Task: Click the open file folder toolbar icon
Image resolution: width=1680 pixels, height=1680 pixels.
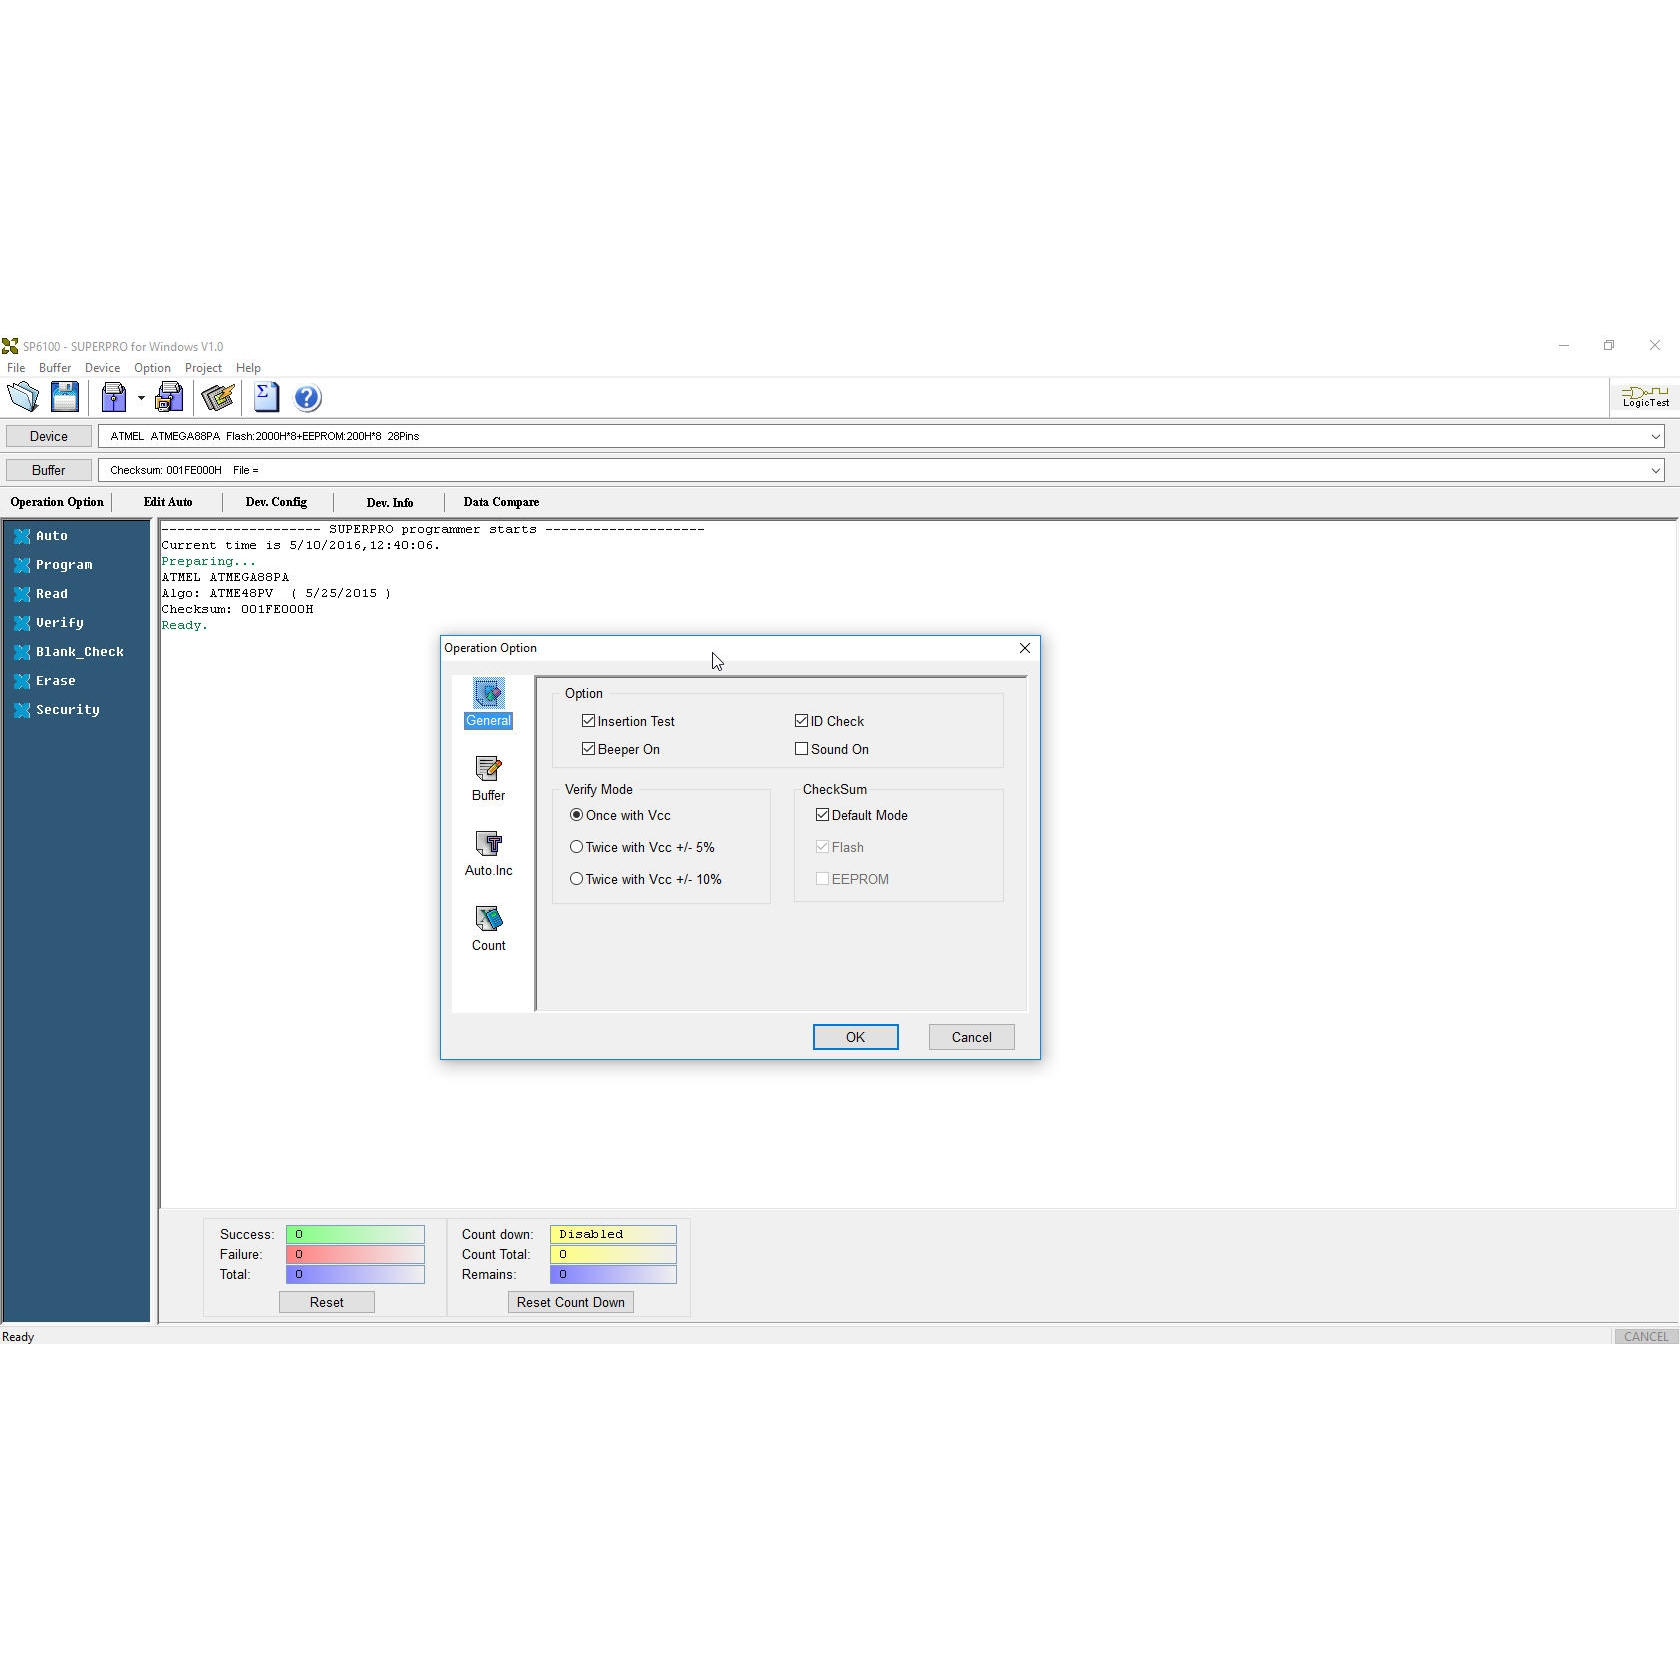Action: 23,398
